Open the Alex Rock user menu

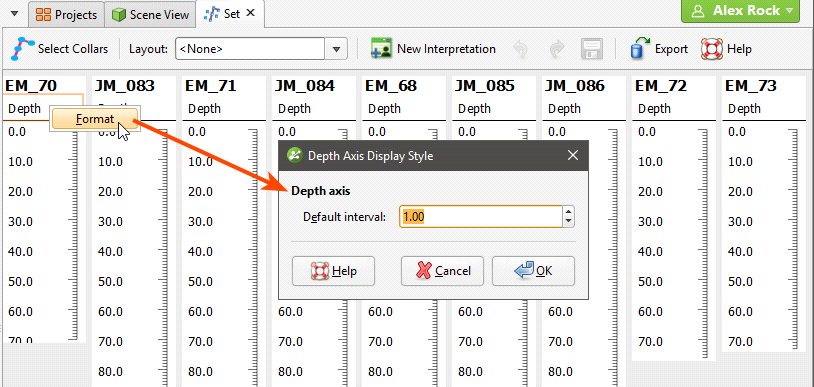740,11
